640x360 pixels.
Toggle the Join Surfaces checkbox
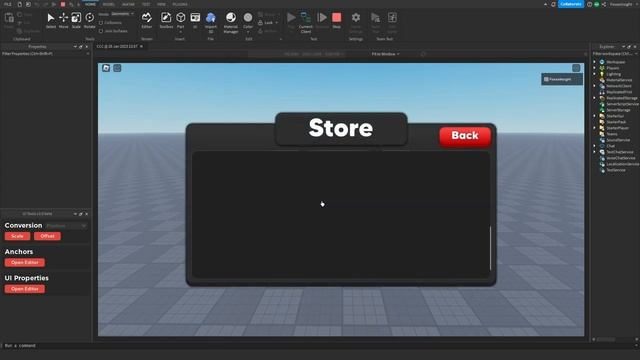click(x=101, y=31)
